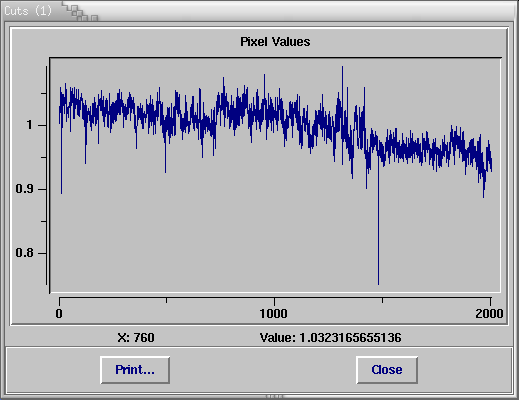The width and height of the screenshot is (519, 400).
Task: Click the bottom of the deepest downward spike
Action: point(378,284)
